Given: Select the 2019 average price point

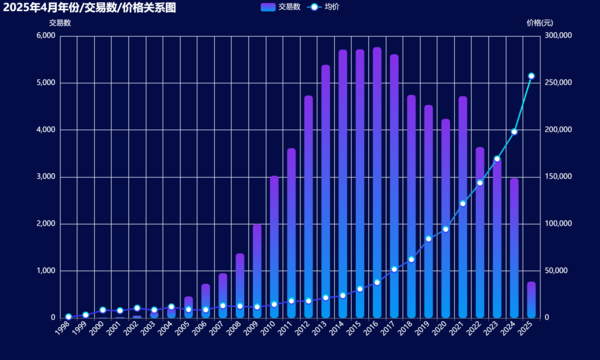Looking at the screenshot, I should (429, 239).
